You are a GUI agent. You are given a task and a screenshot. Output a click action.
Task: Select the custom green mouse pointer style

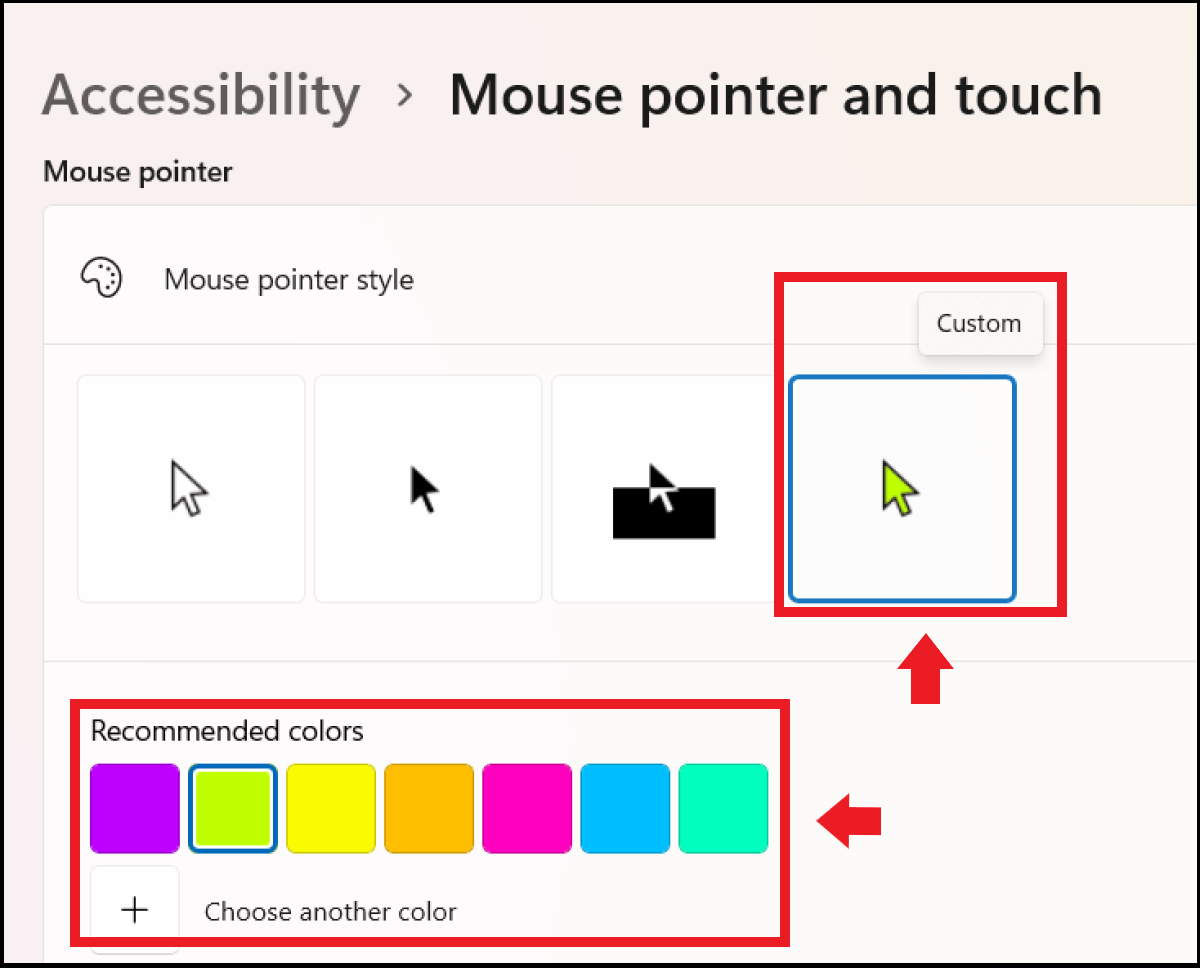point(901,488)
